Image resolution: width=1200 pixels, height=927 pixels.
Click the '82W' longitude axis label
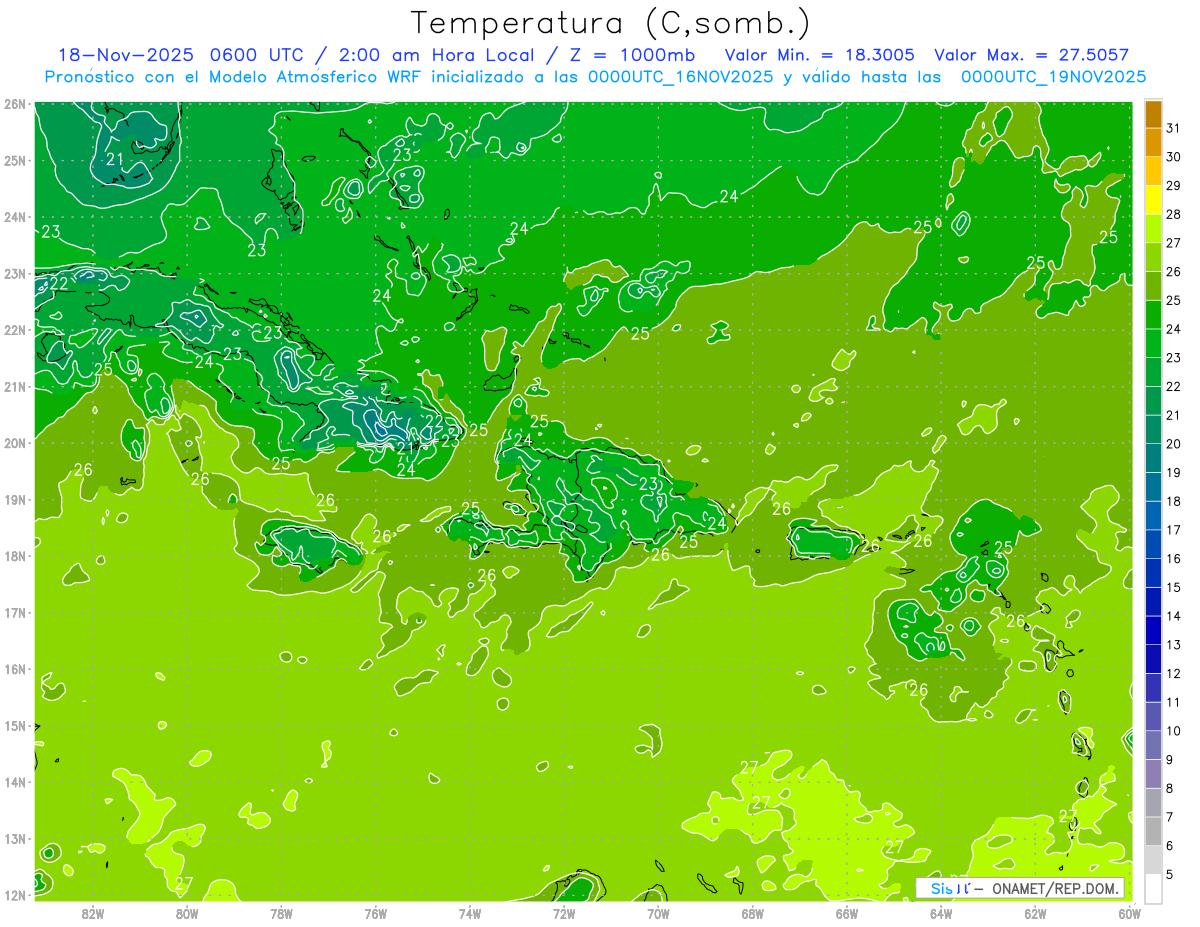[93, 914]
